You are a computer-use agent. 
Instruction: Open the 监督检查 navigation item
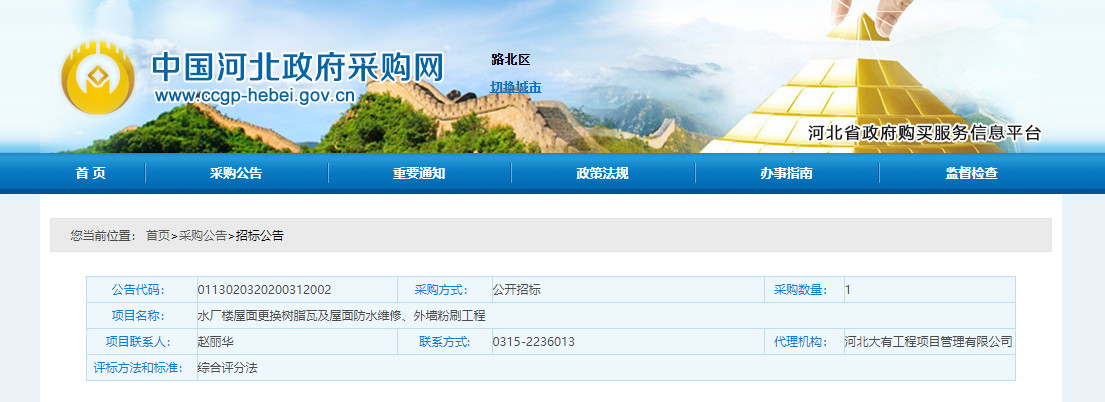(x=971, y=173)
